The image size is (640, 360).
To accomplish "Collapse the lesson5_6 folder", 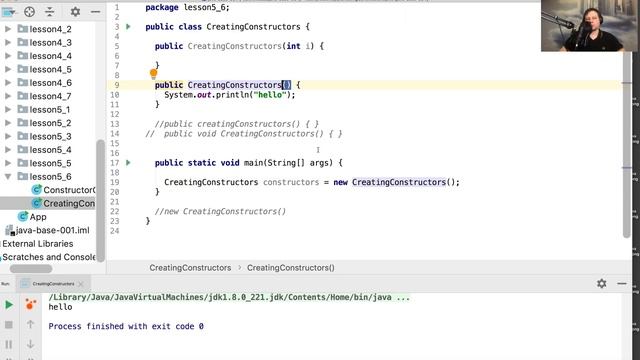I will click(x=8, y=177).
